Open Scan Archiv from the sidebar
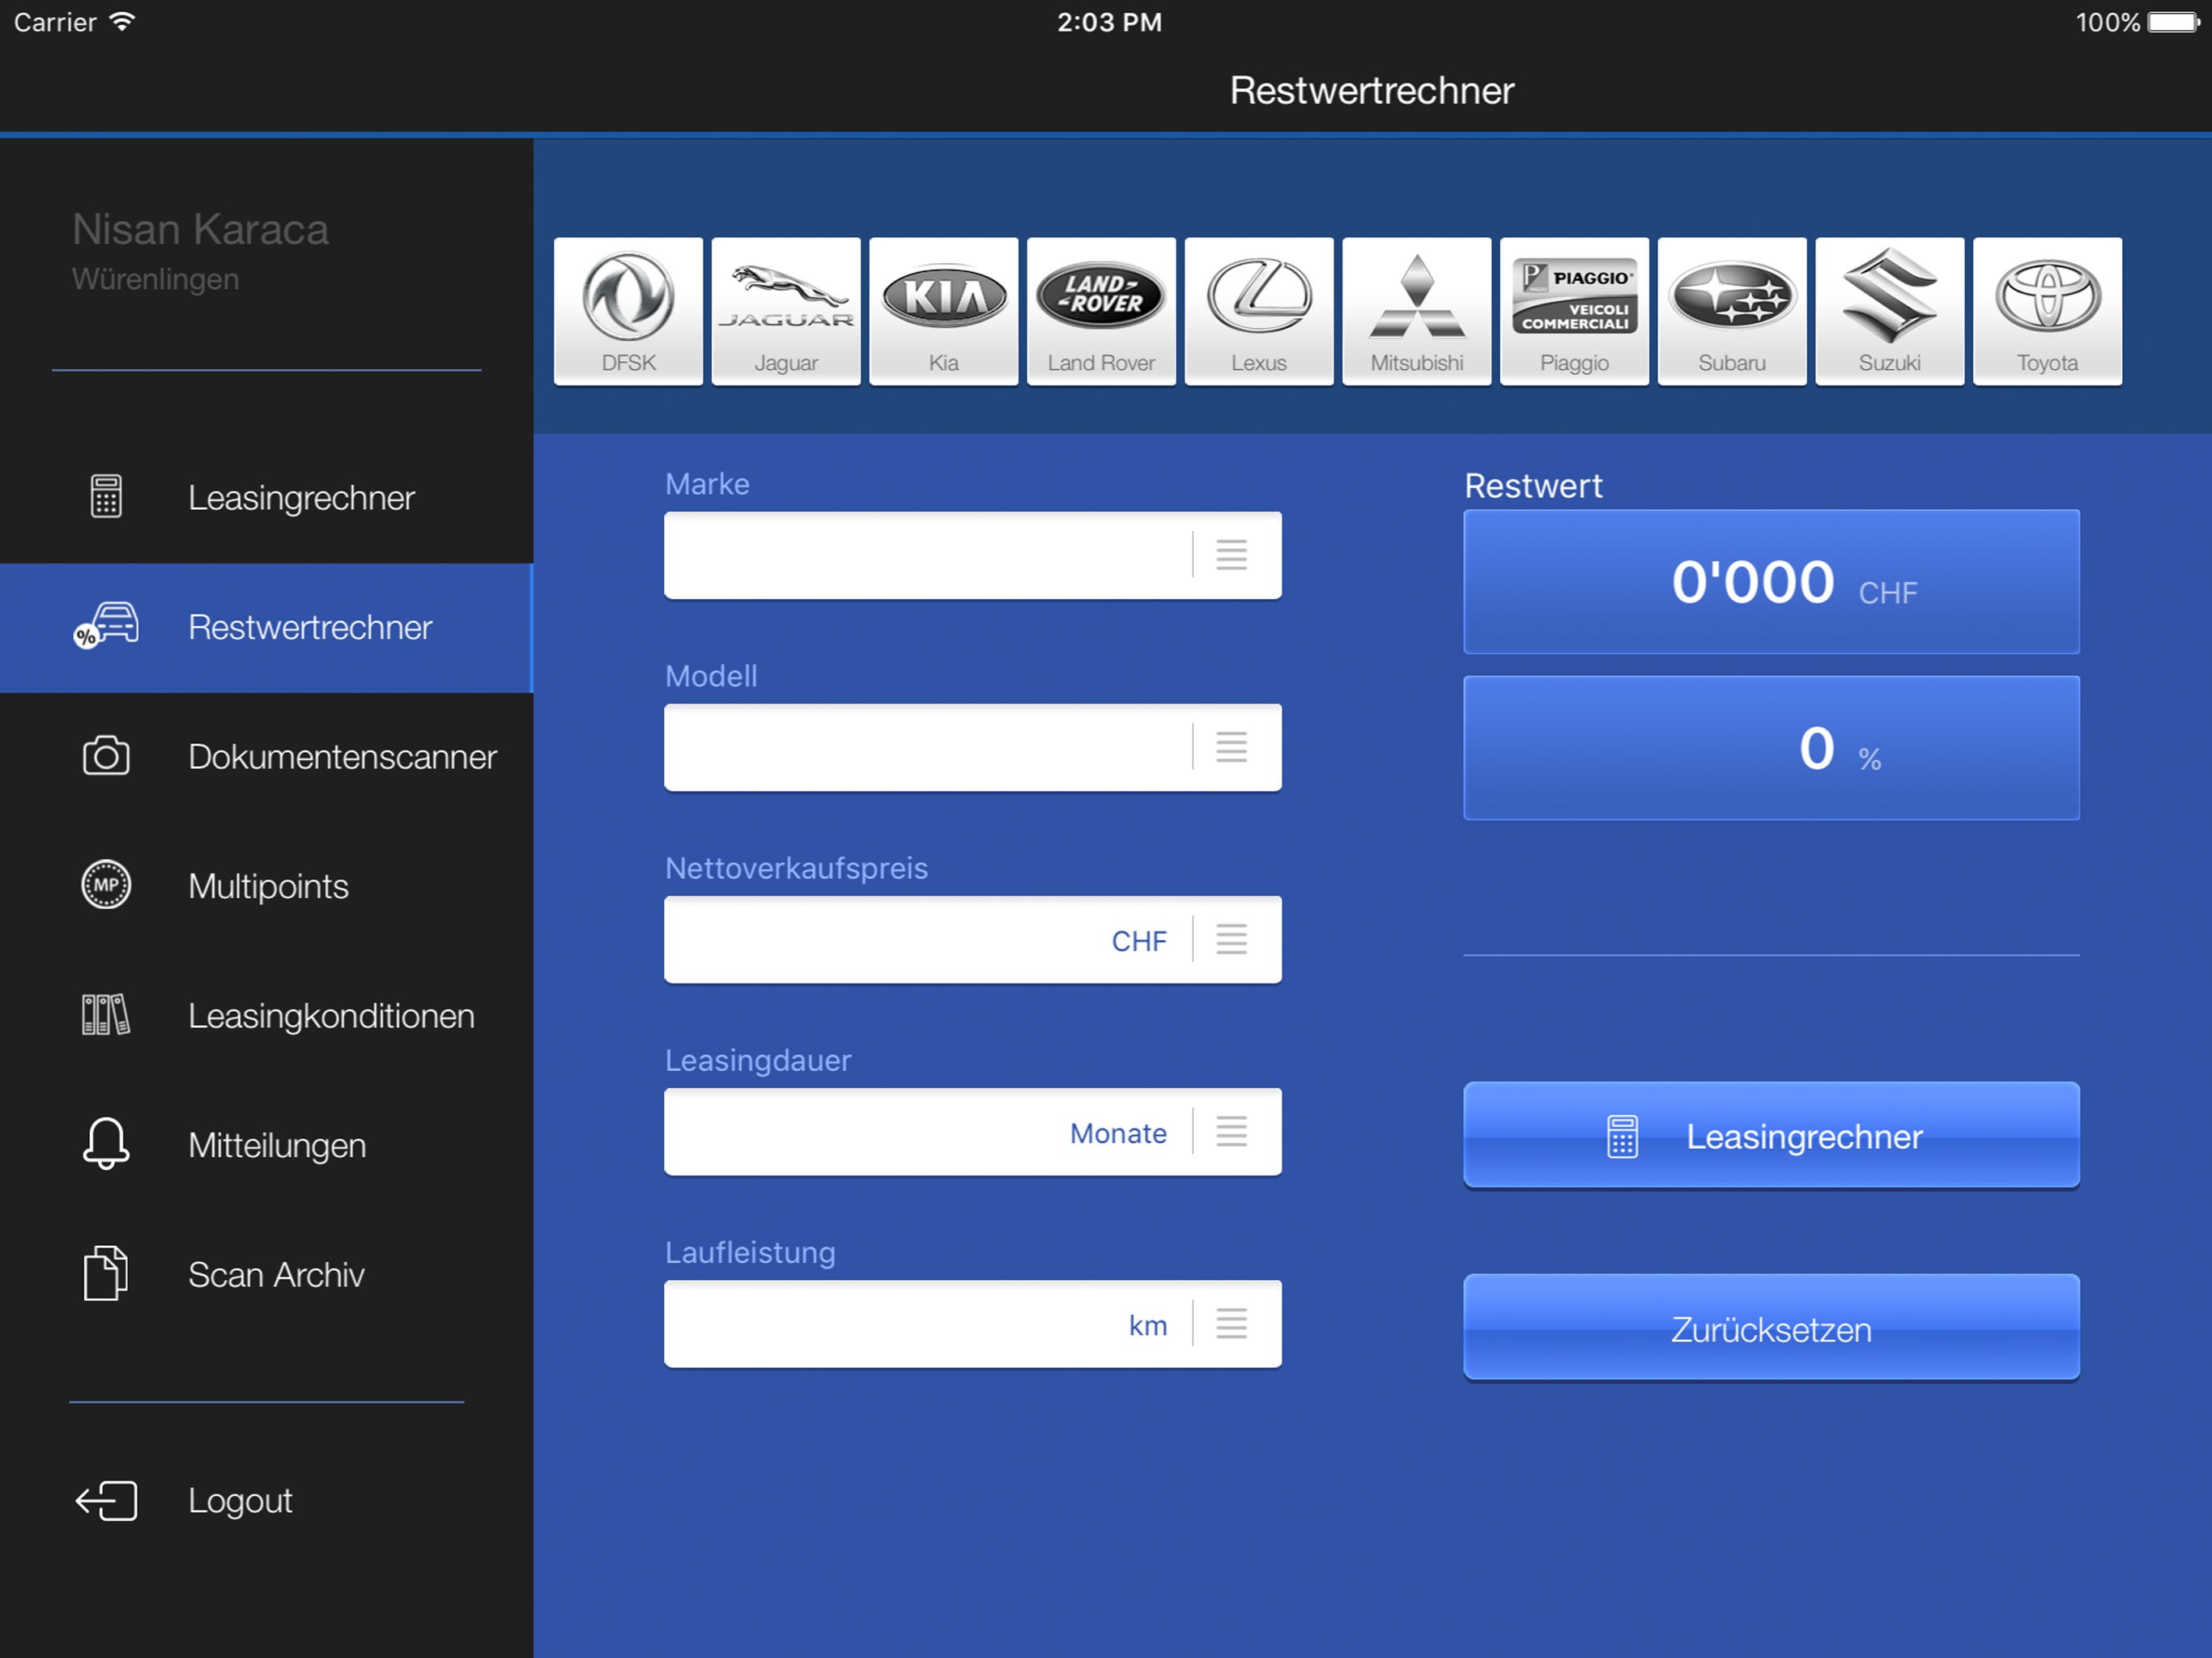2212x1658 pixels. click(266, 1274)
